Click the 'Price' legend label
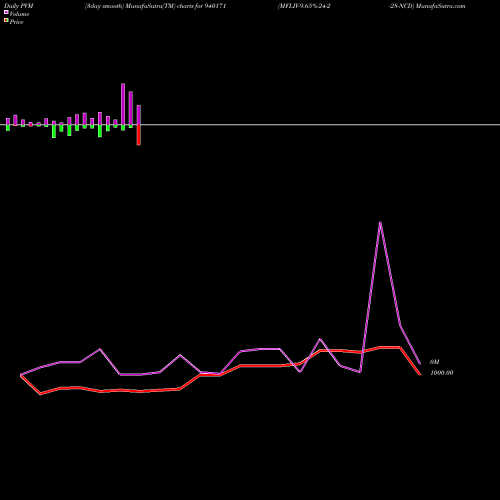Viewport: 500px width, 500px height. pyautogui.click(x=16, y=22)
